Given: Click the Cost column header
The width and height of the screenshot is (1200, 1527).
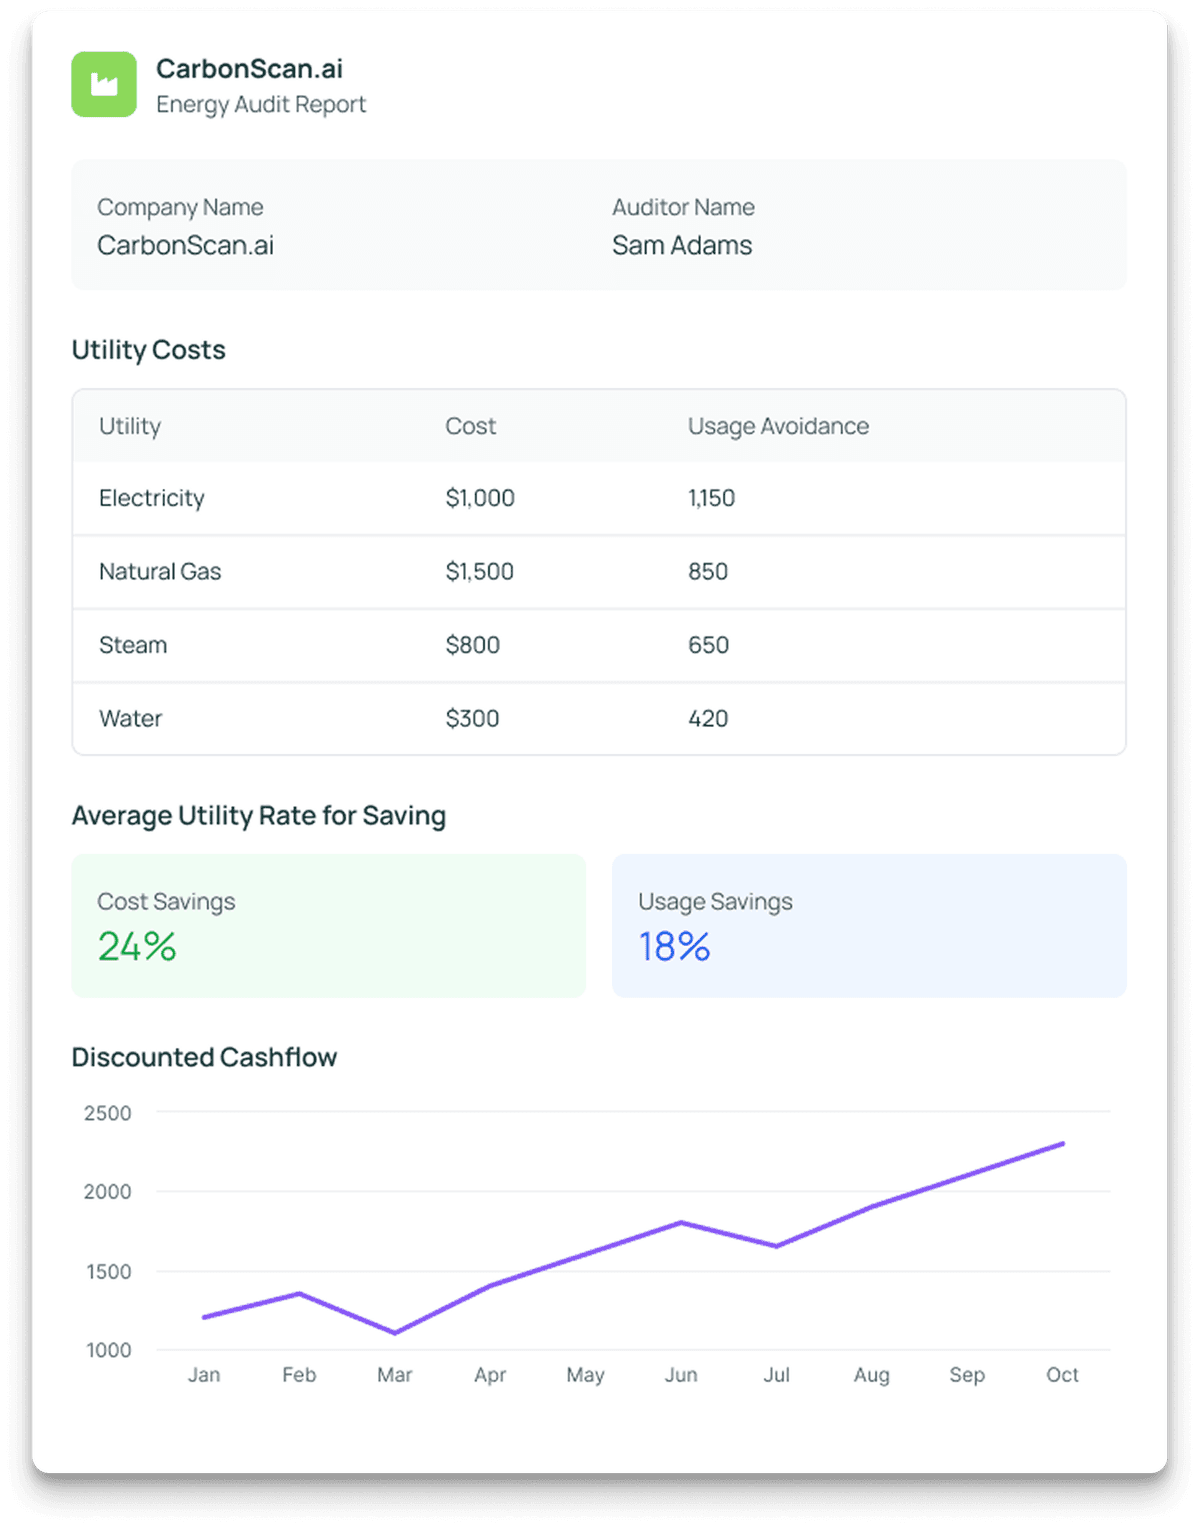Looking at the screenshot, I should coord(468,426).
